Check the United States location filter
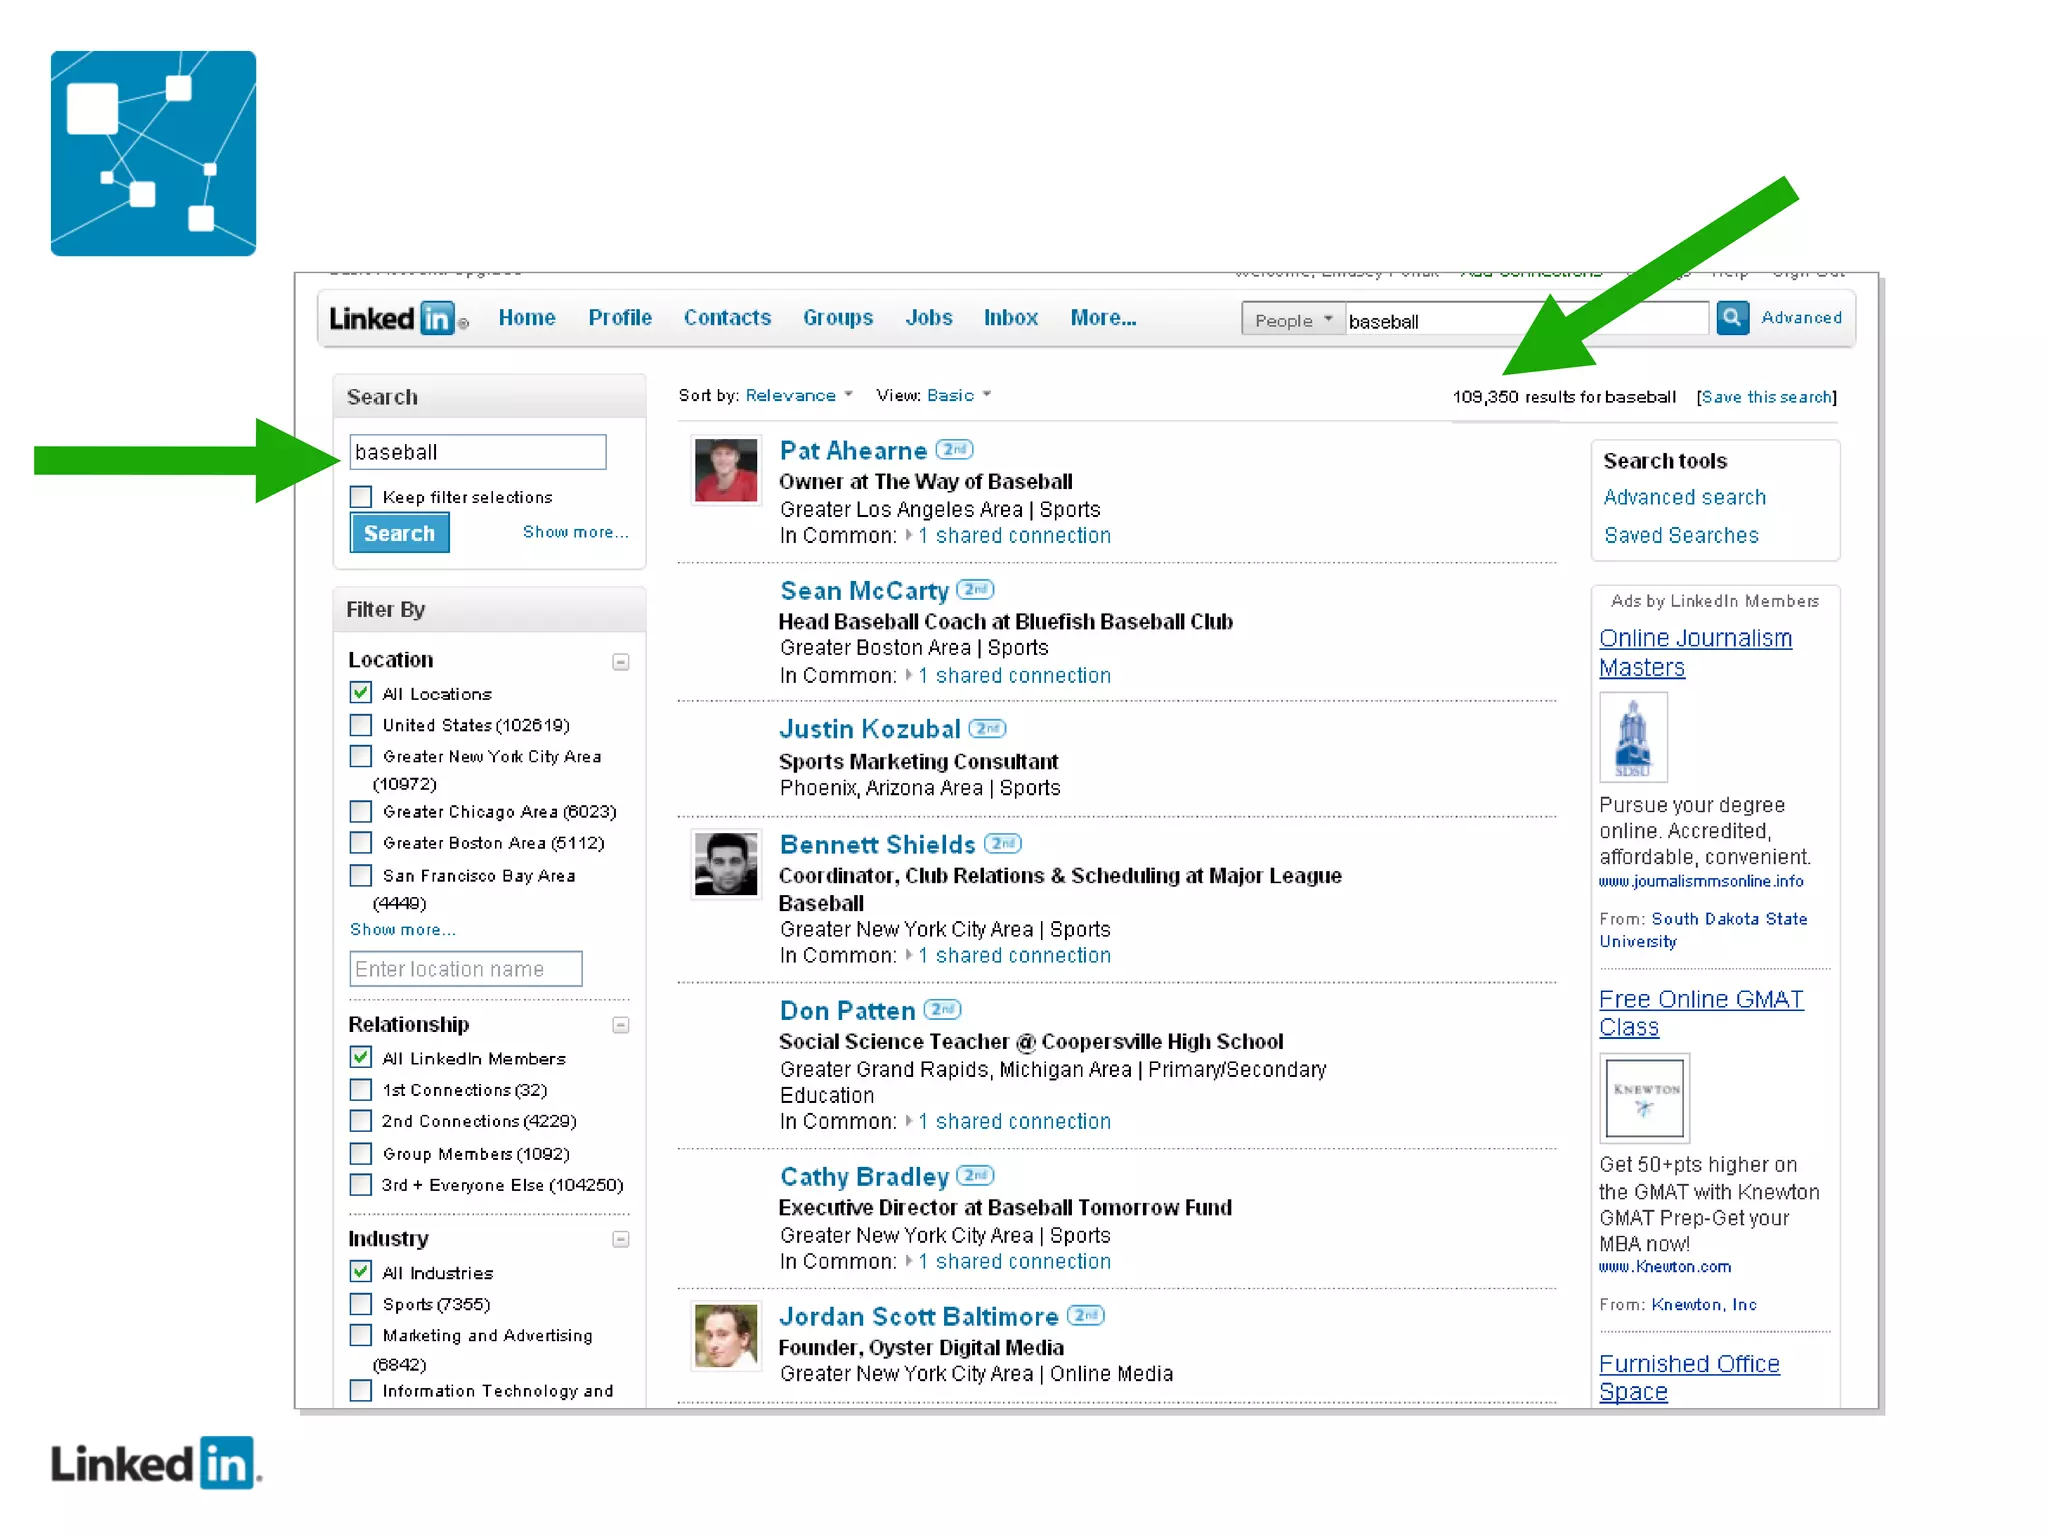Viewport: 2048px width, 1536px height. point(361,725)
